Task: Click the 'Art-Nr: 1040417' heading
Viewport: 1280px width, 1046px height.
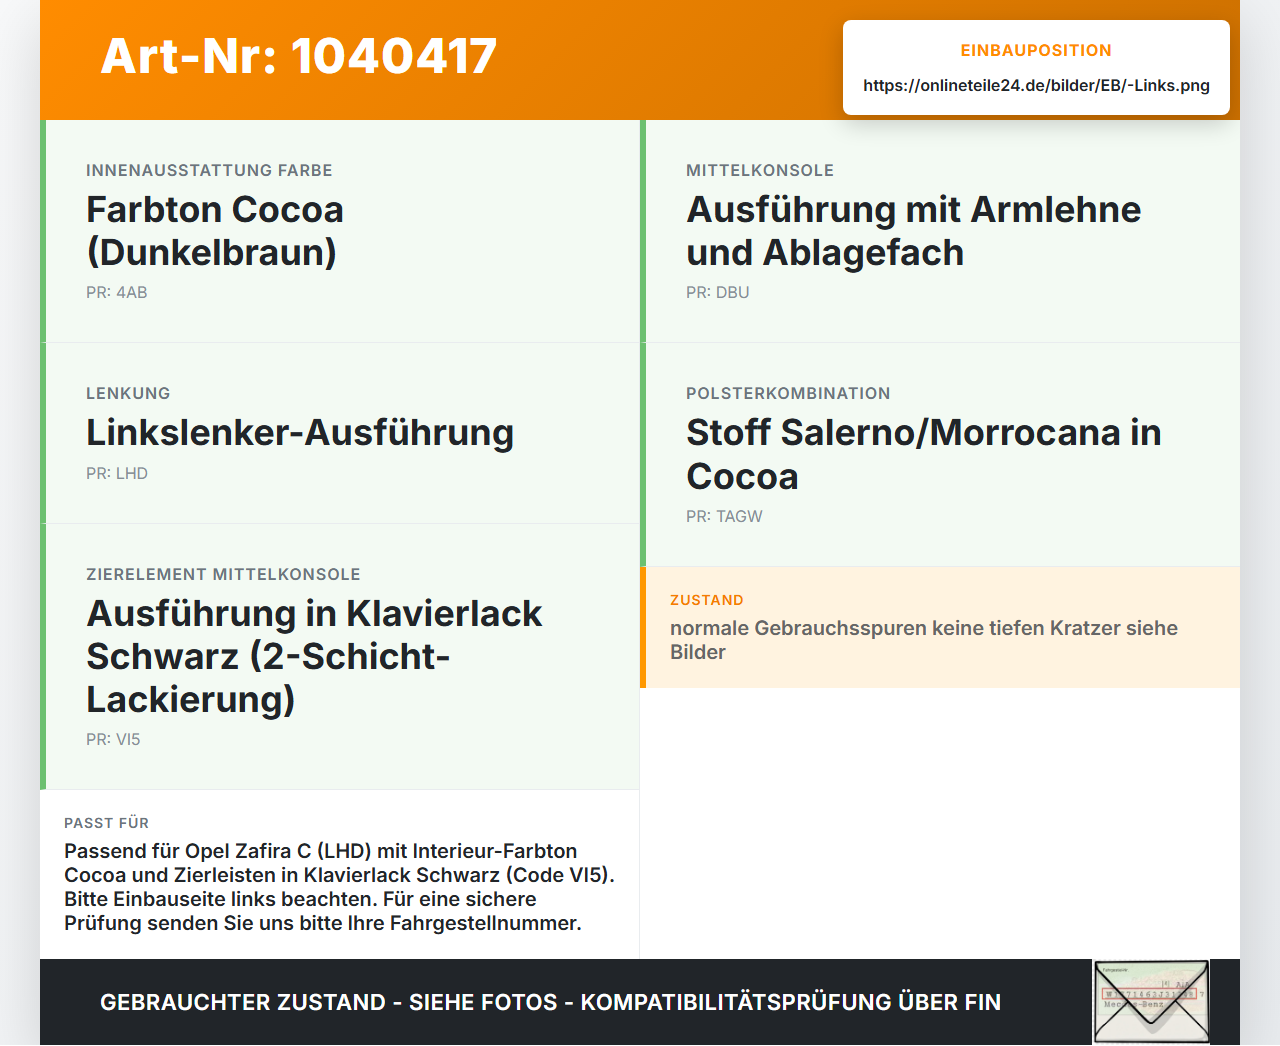Action: click(299, 56)
